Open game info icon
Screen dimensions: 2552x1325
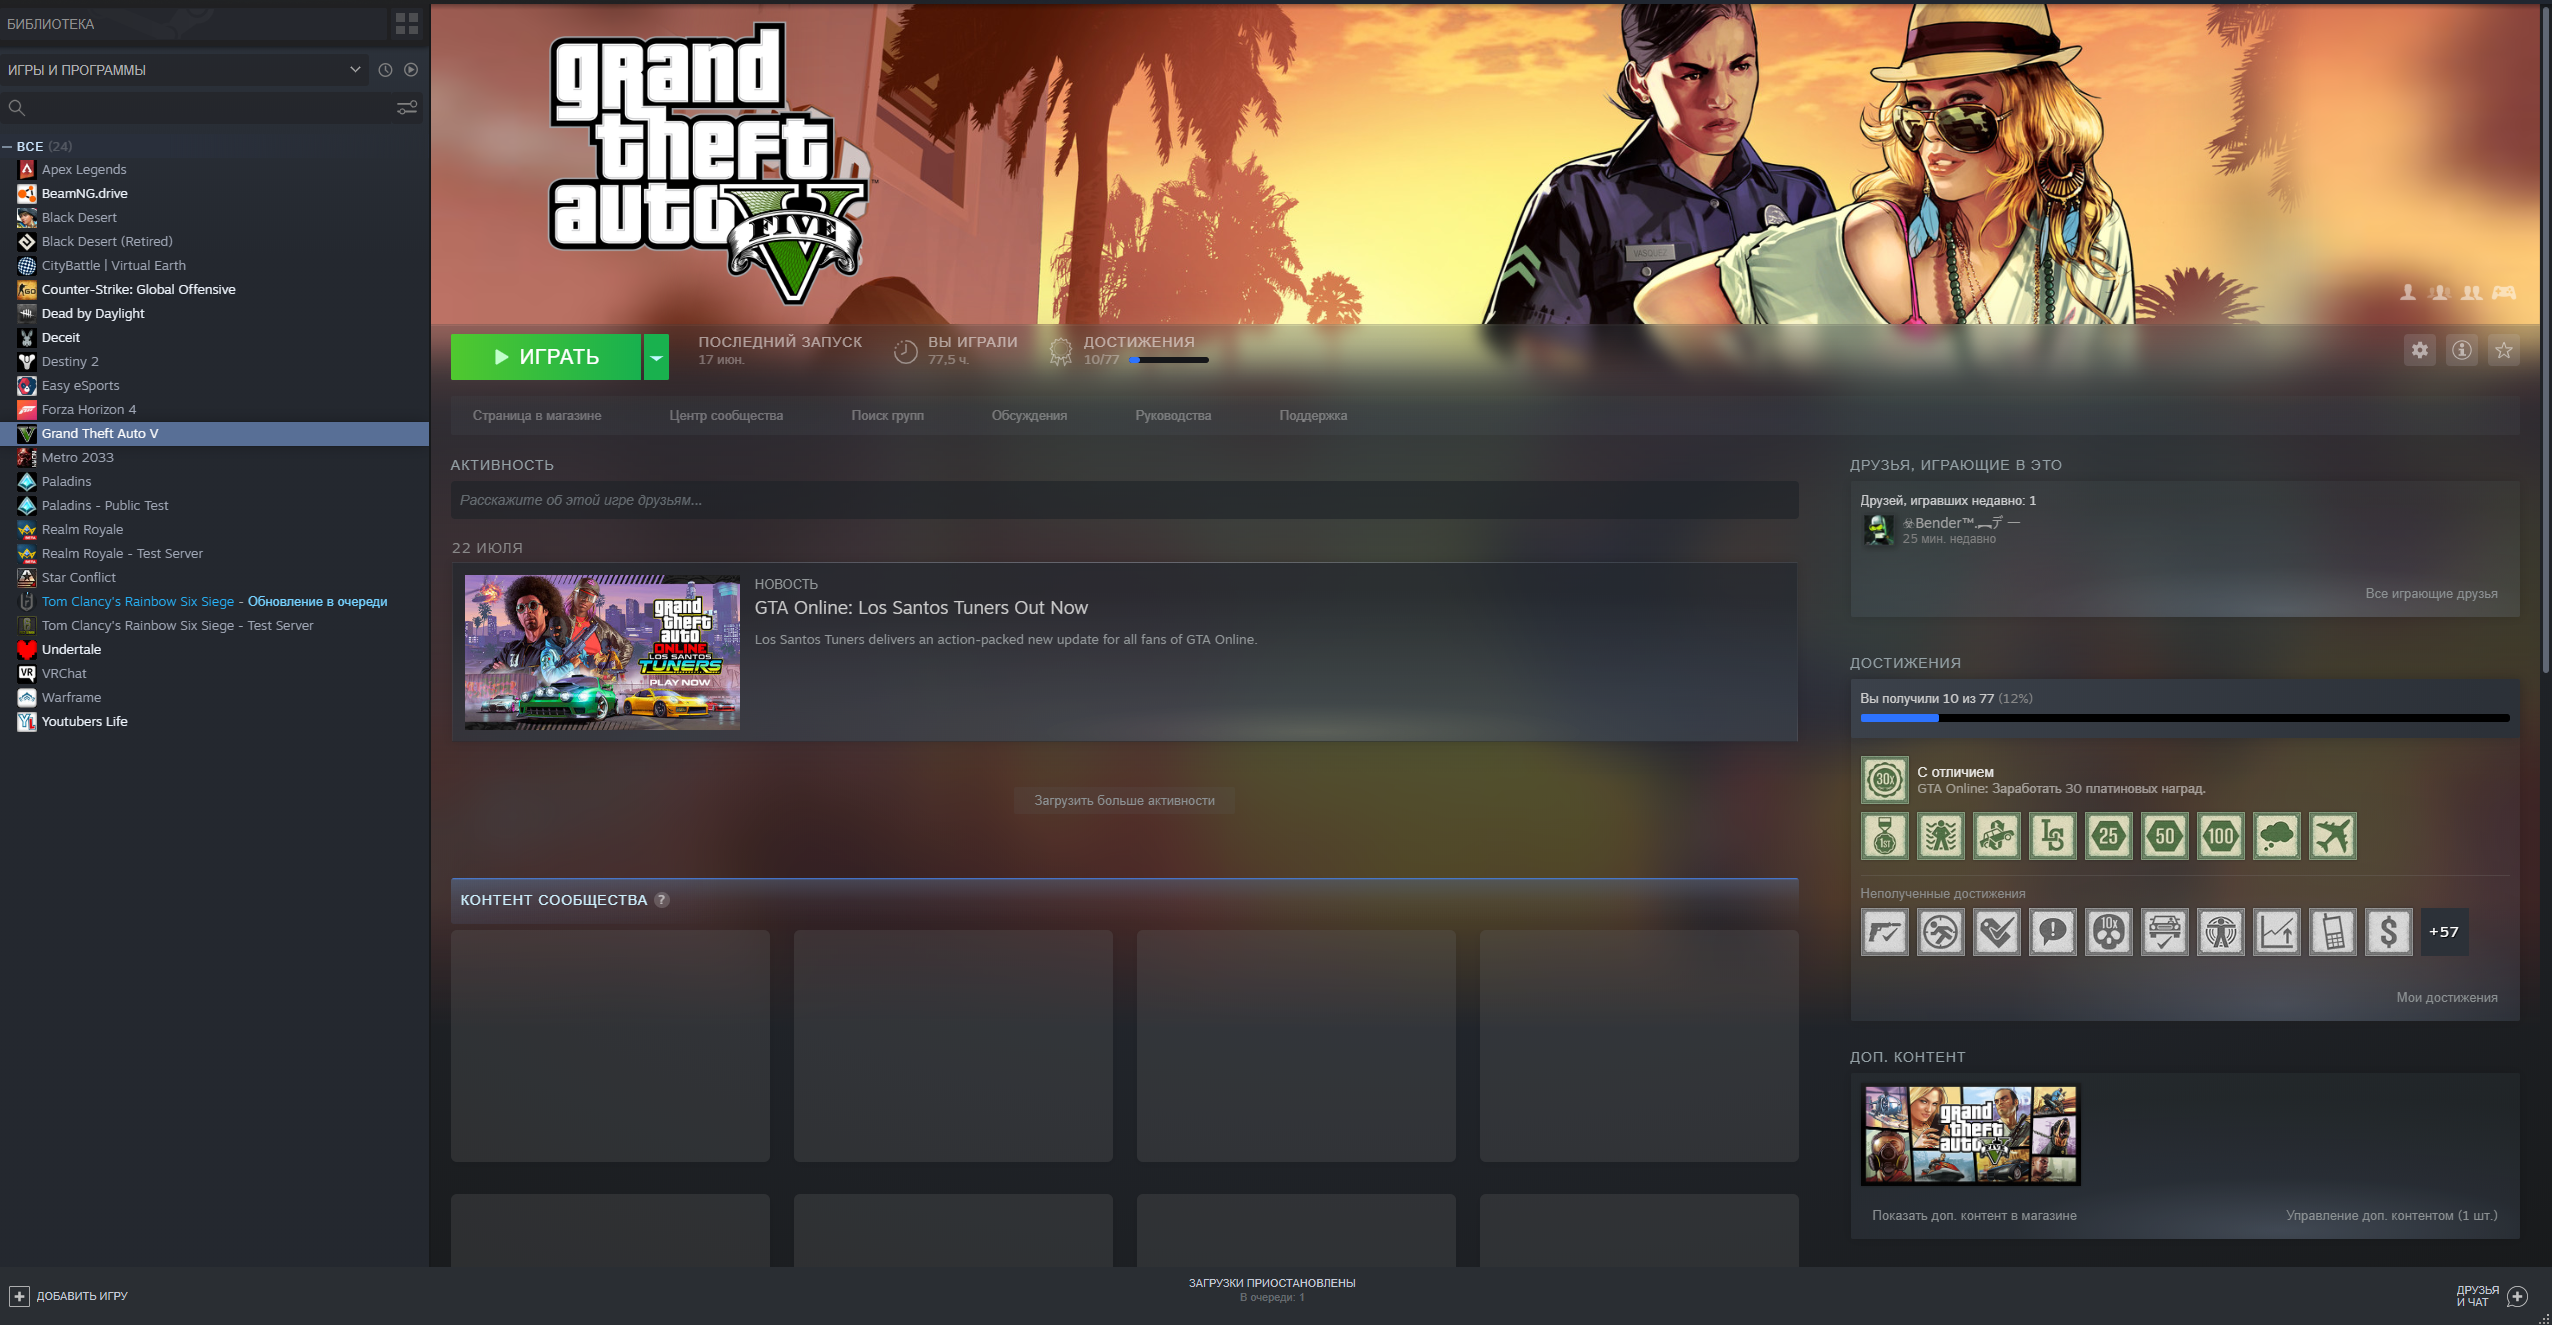point(2462,350)
